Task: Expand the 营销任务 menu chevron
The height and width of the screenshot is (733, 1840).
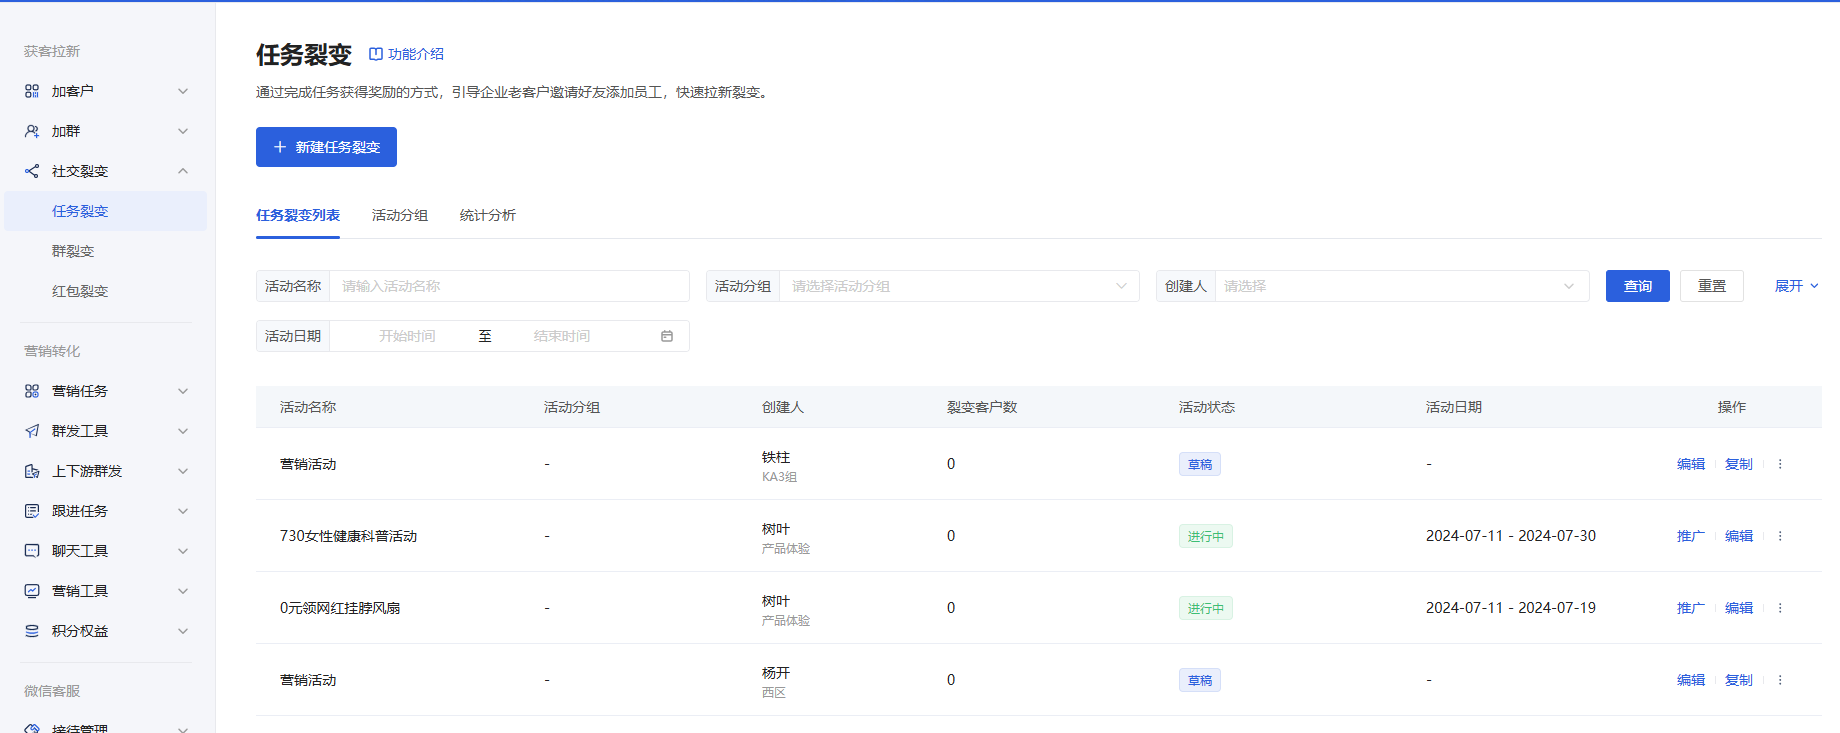Action: click(x=183, y=391)
